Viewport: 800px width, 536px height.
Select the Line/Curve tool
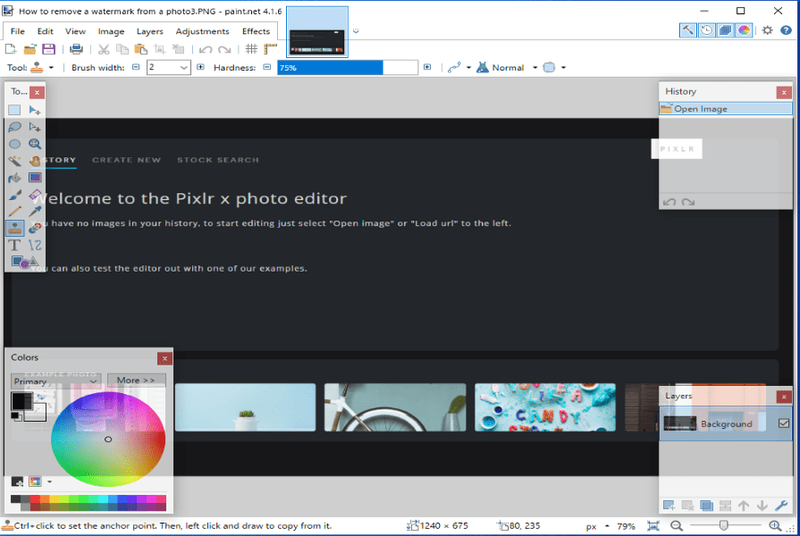[x=35, y=245]
